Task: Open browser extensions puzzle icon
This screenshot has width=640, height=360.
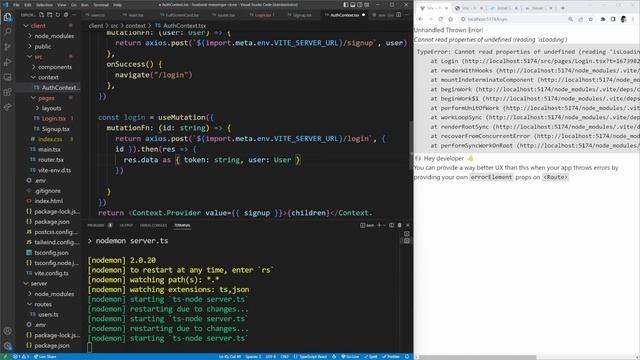Action: [603, 19]
